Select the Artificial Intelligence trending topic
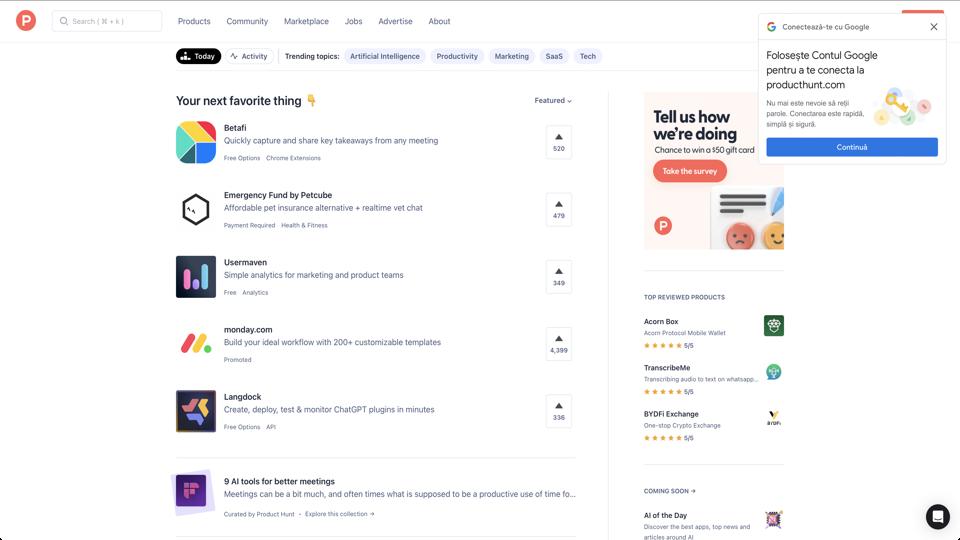This screenshot has height=540, width=960. [x=385, y=56]
